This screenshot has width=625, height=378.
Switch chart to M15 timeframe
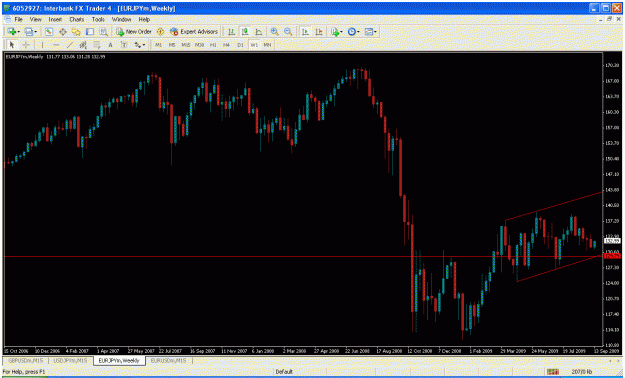[186, 45]
